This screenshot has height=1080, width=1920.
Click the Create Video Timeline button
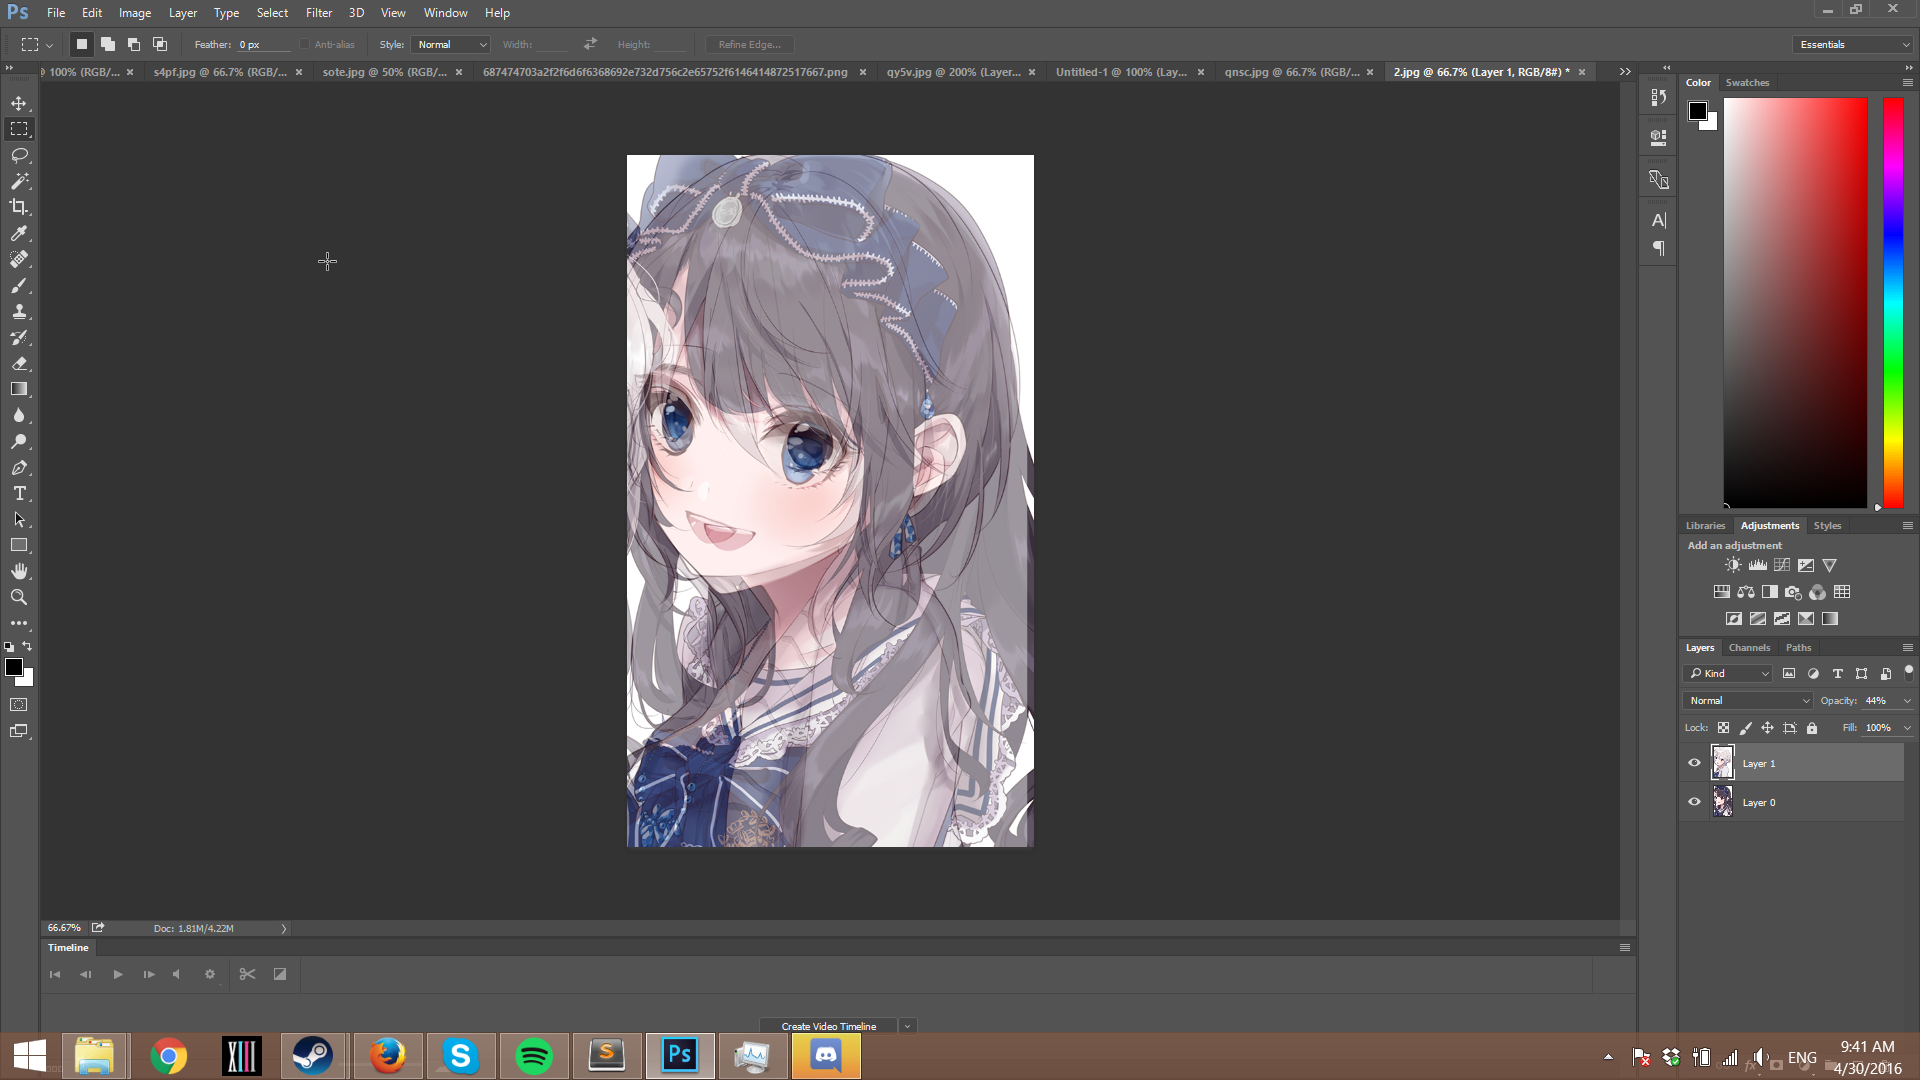[x=829, y=1026]
